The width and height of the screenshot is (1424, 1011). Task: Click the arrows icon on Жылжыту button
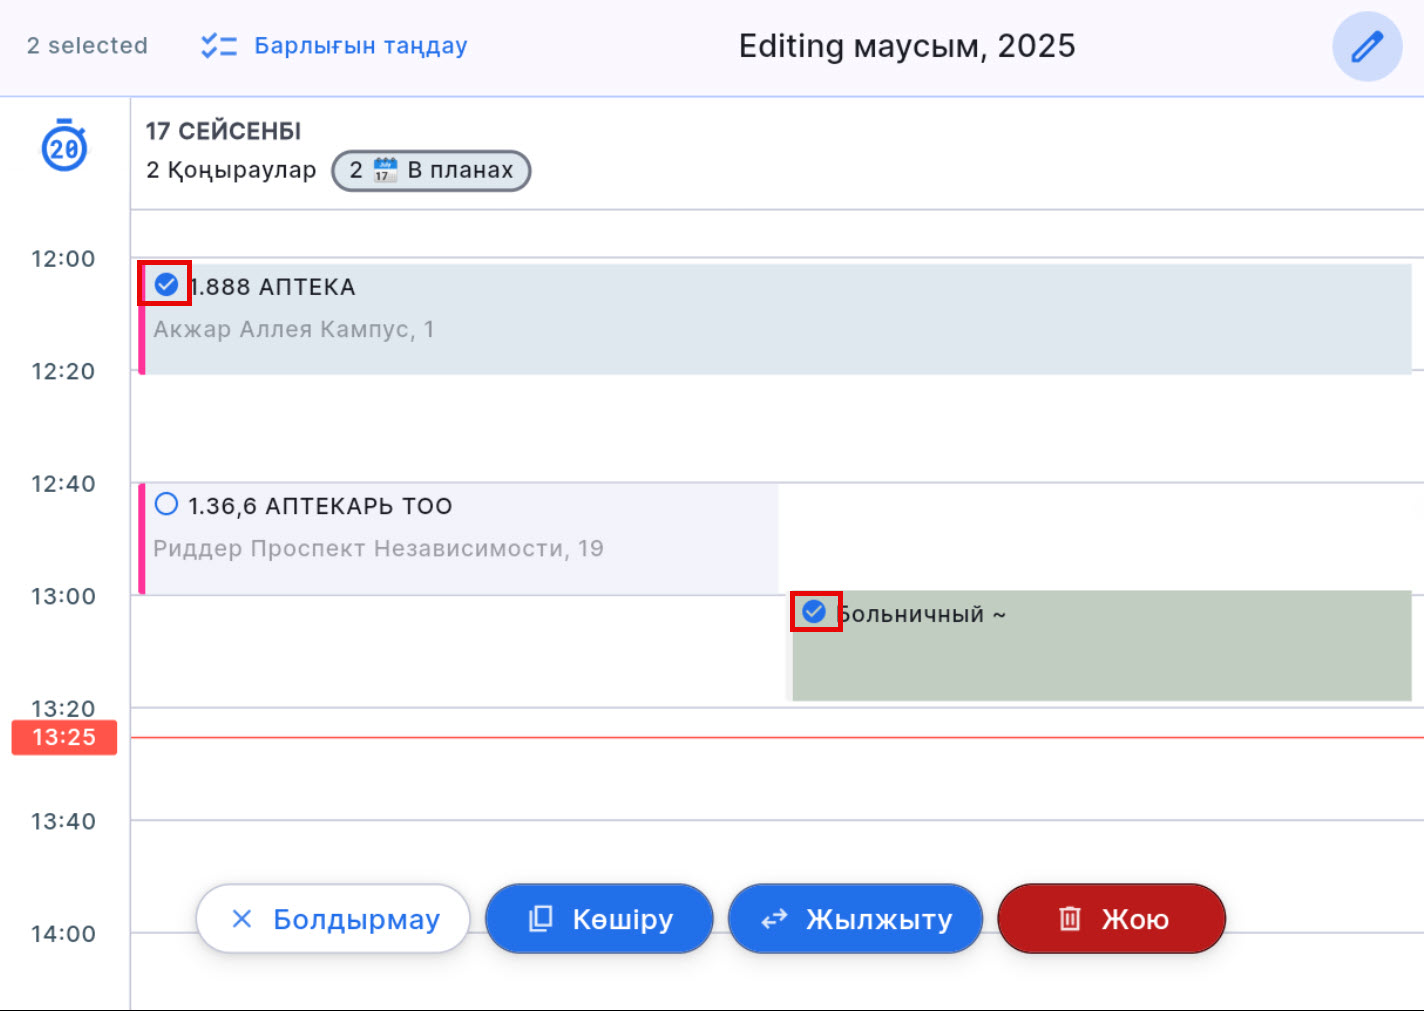tap(774, 918)
